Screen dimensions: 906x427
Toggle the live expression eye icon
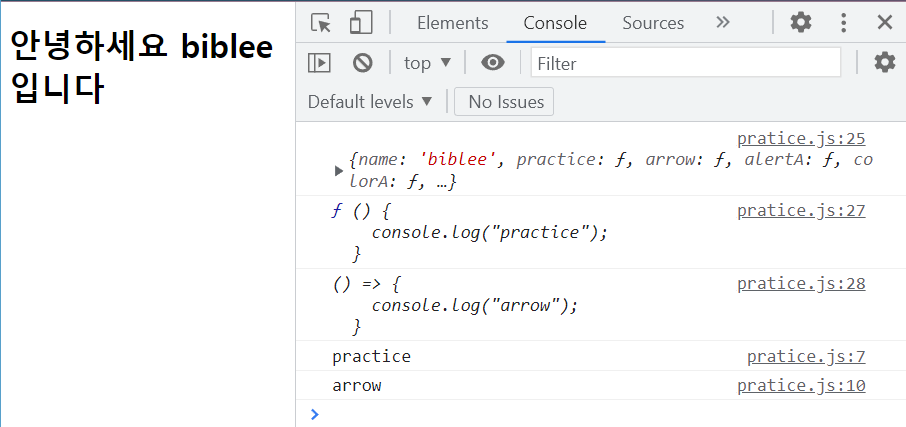tap(492, 62)
